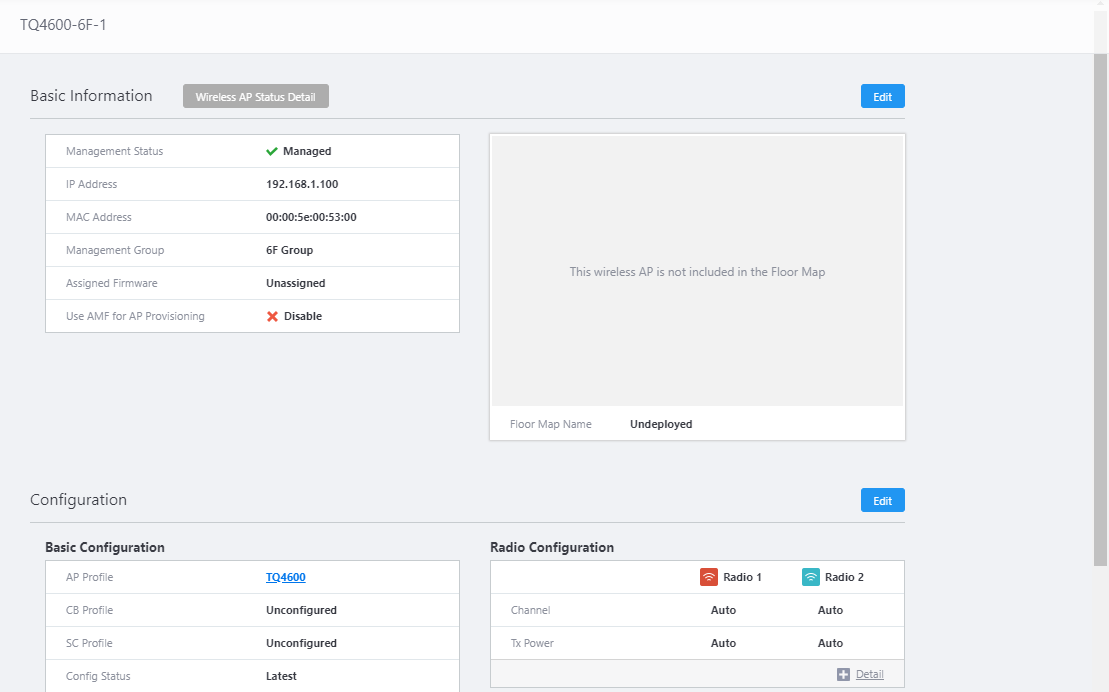Open Radio Configuration Detail link
Image resolution: width=1109 pixels, height=692 pixels.
869,674
